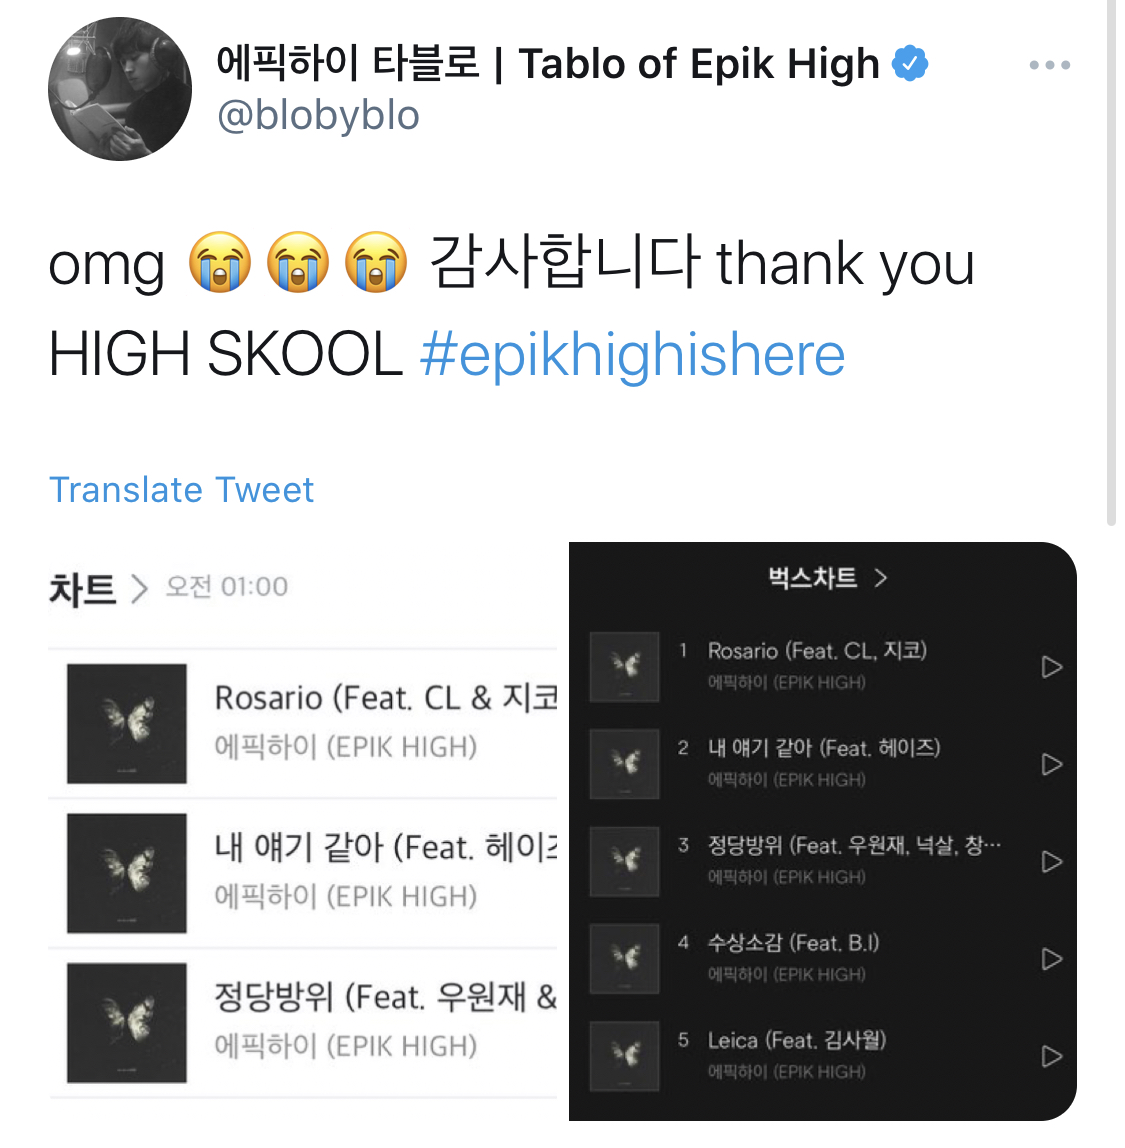Screen dimensions: 1125x1148
Task: Open the Rosario (Feat. CL, 지코) title in dark chart
Action: tap(817, 651)
